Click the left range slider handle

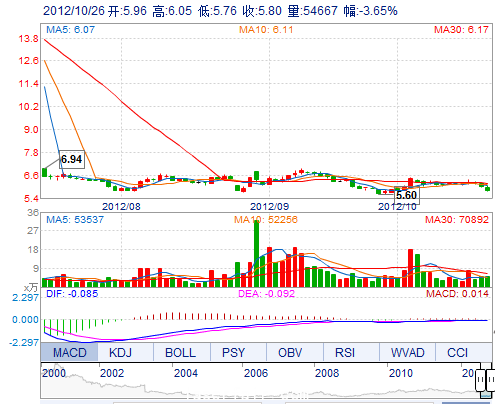[480, 380]
